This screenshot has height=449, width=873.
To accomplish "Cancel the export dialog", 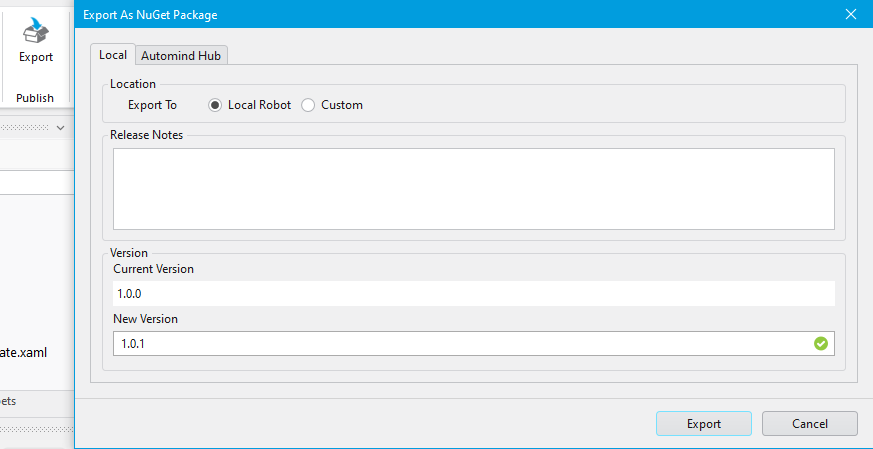I will [x=810, y=424].
